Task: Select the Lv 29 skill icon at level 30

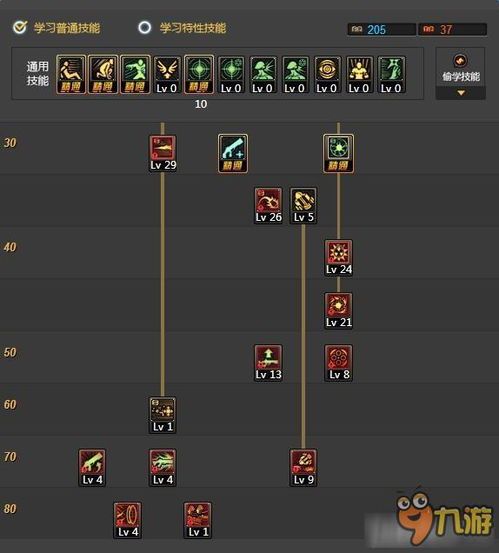Action: coord(163,154)
